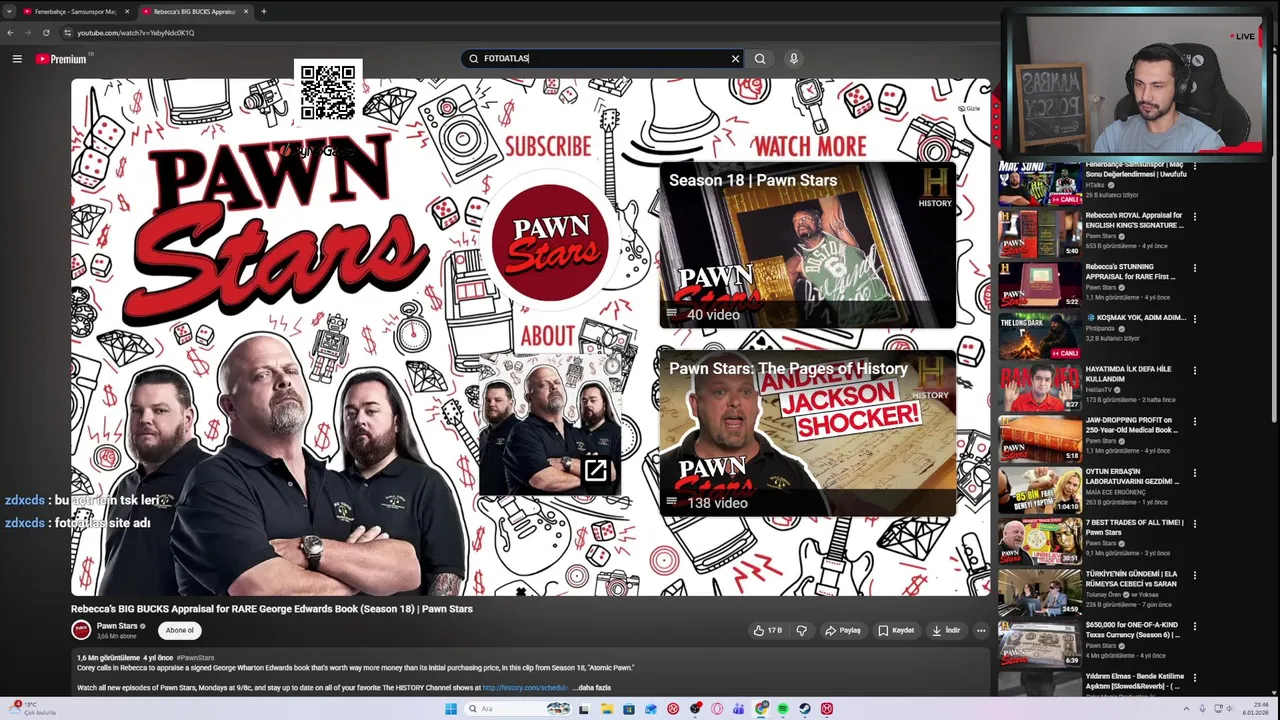This screenshot has height=720, width=1280.
Task: Open the Pawn Stars channel name link
Action: (117, 626)
